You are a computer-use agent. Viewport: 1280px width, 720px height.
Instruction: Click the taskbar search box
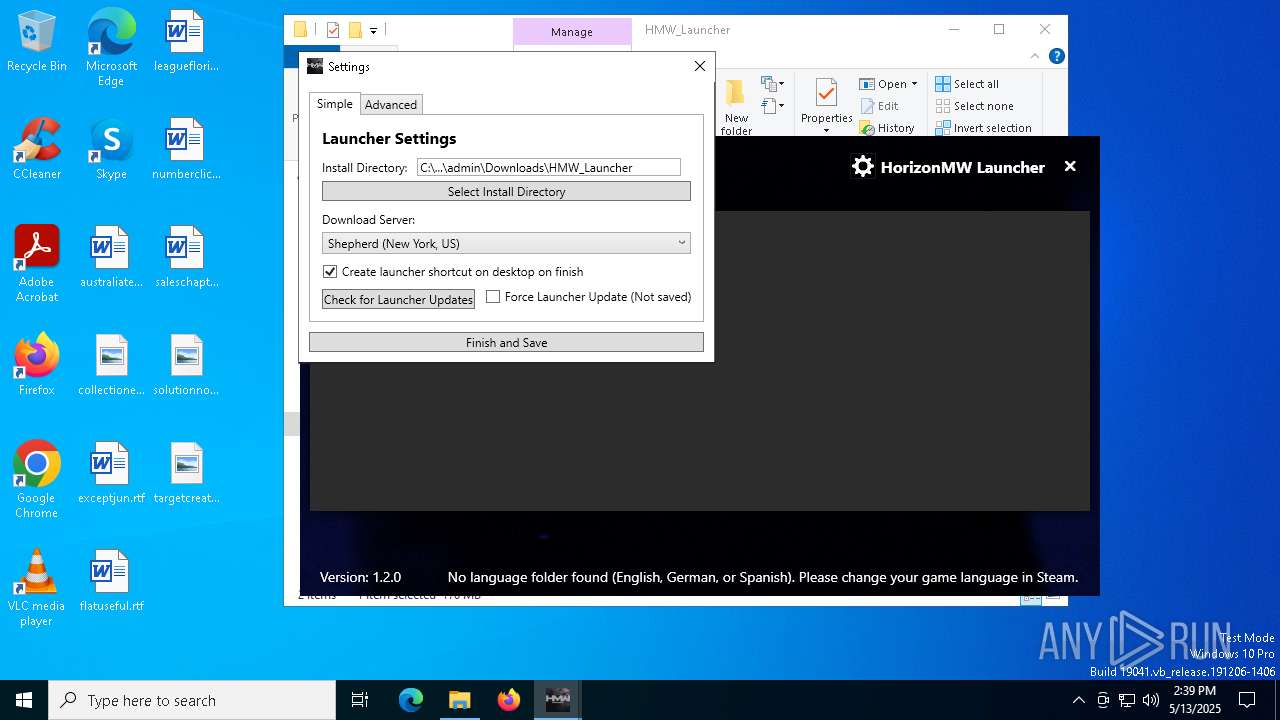192,700
